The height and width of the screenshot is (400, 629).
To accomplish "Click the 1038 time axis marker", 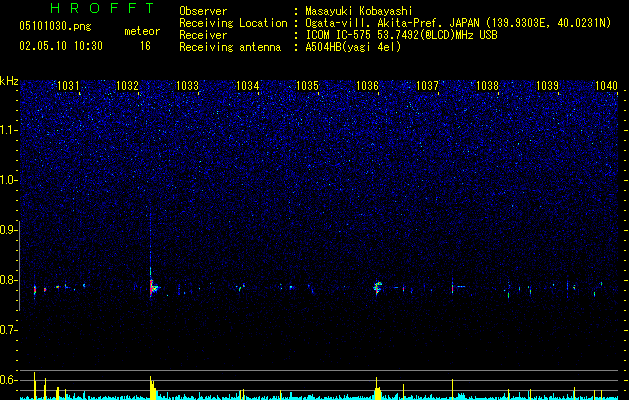I will [x=487, y=85].
